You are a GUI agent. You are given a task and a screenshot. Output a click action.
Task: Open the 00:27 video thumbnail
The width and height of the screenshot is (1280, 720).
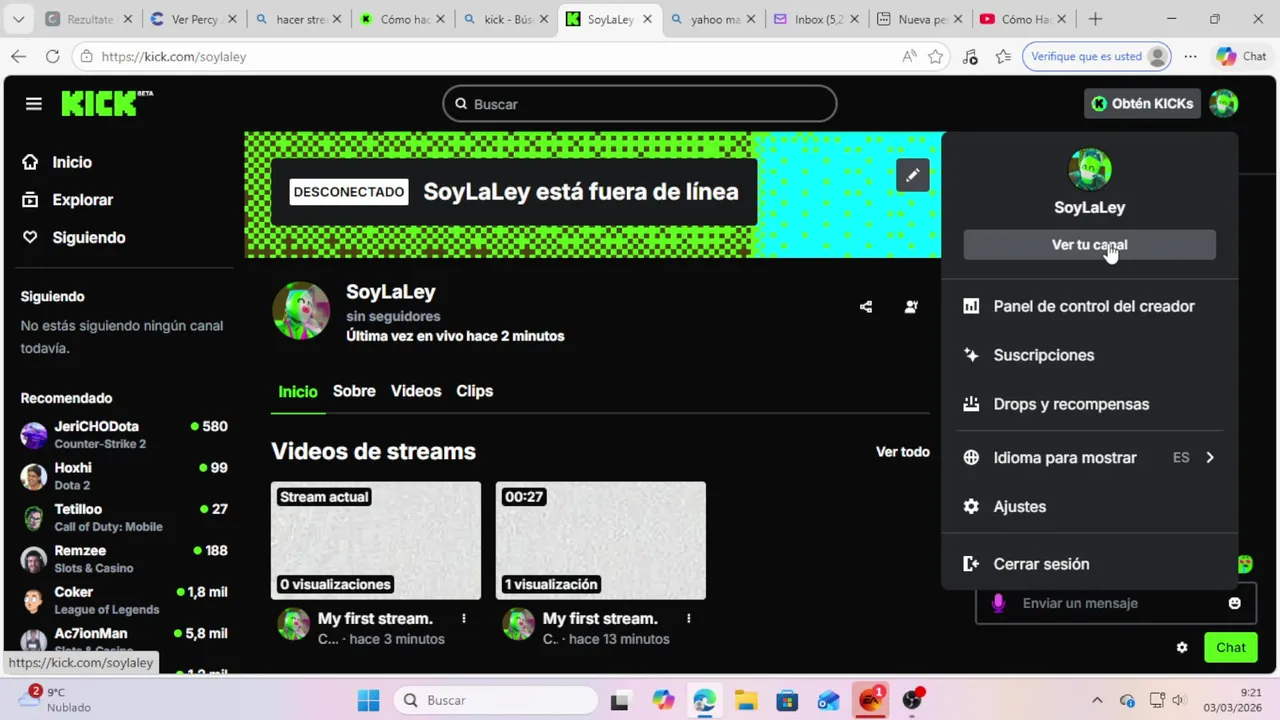pyautogui.click(x=601, y=541)
